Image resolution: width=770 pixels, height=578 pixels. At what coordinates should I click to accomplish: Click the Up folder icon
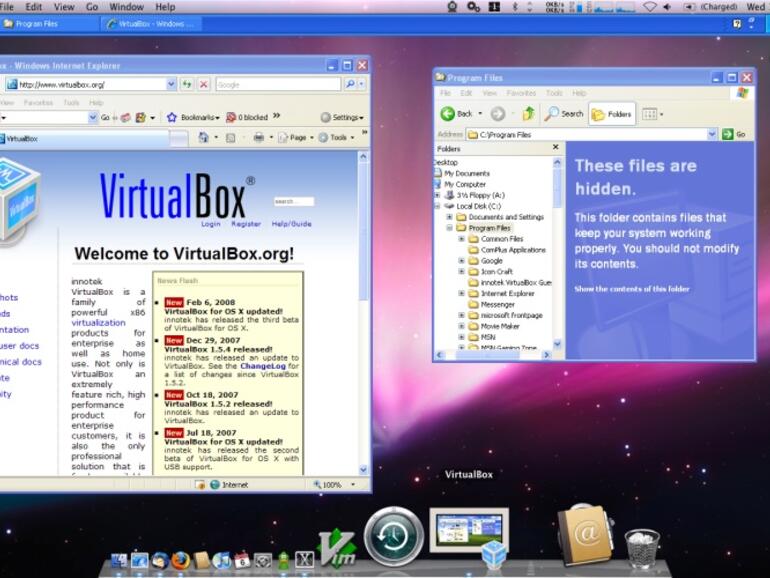528,114
